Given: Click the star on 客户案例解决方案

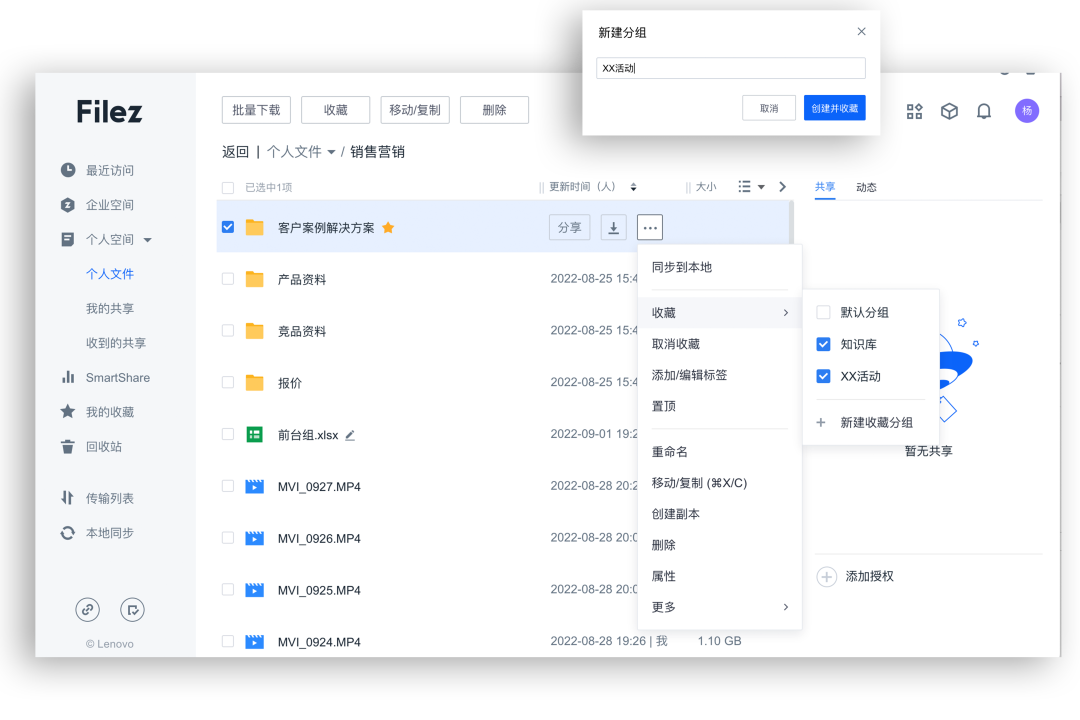Looking at the screenshot, I should (388, 227).
